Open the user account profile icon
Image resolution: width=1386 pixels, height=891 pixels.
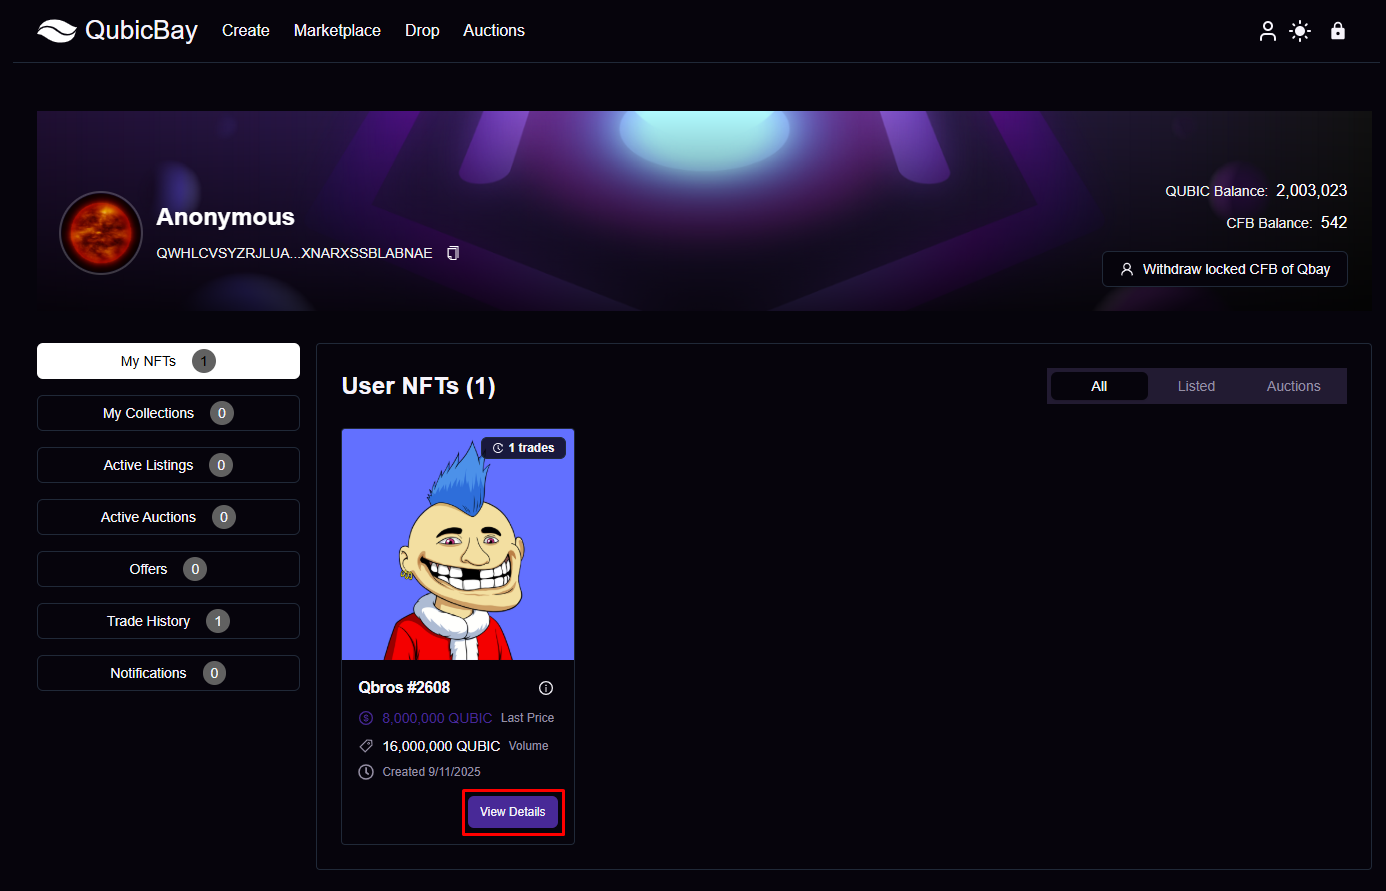point(1267,31)
